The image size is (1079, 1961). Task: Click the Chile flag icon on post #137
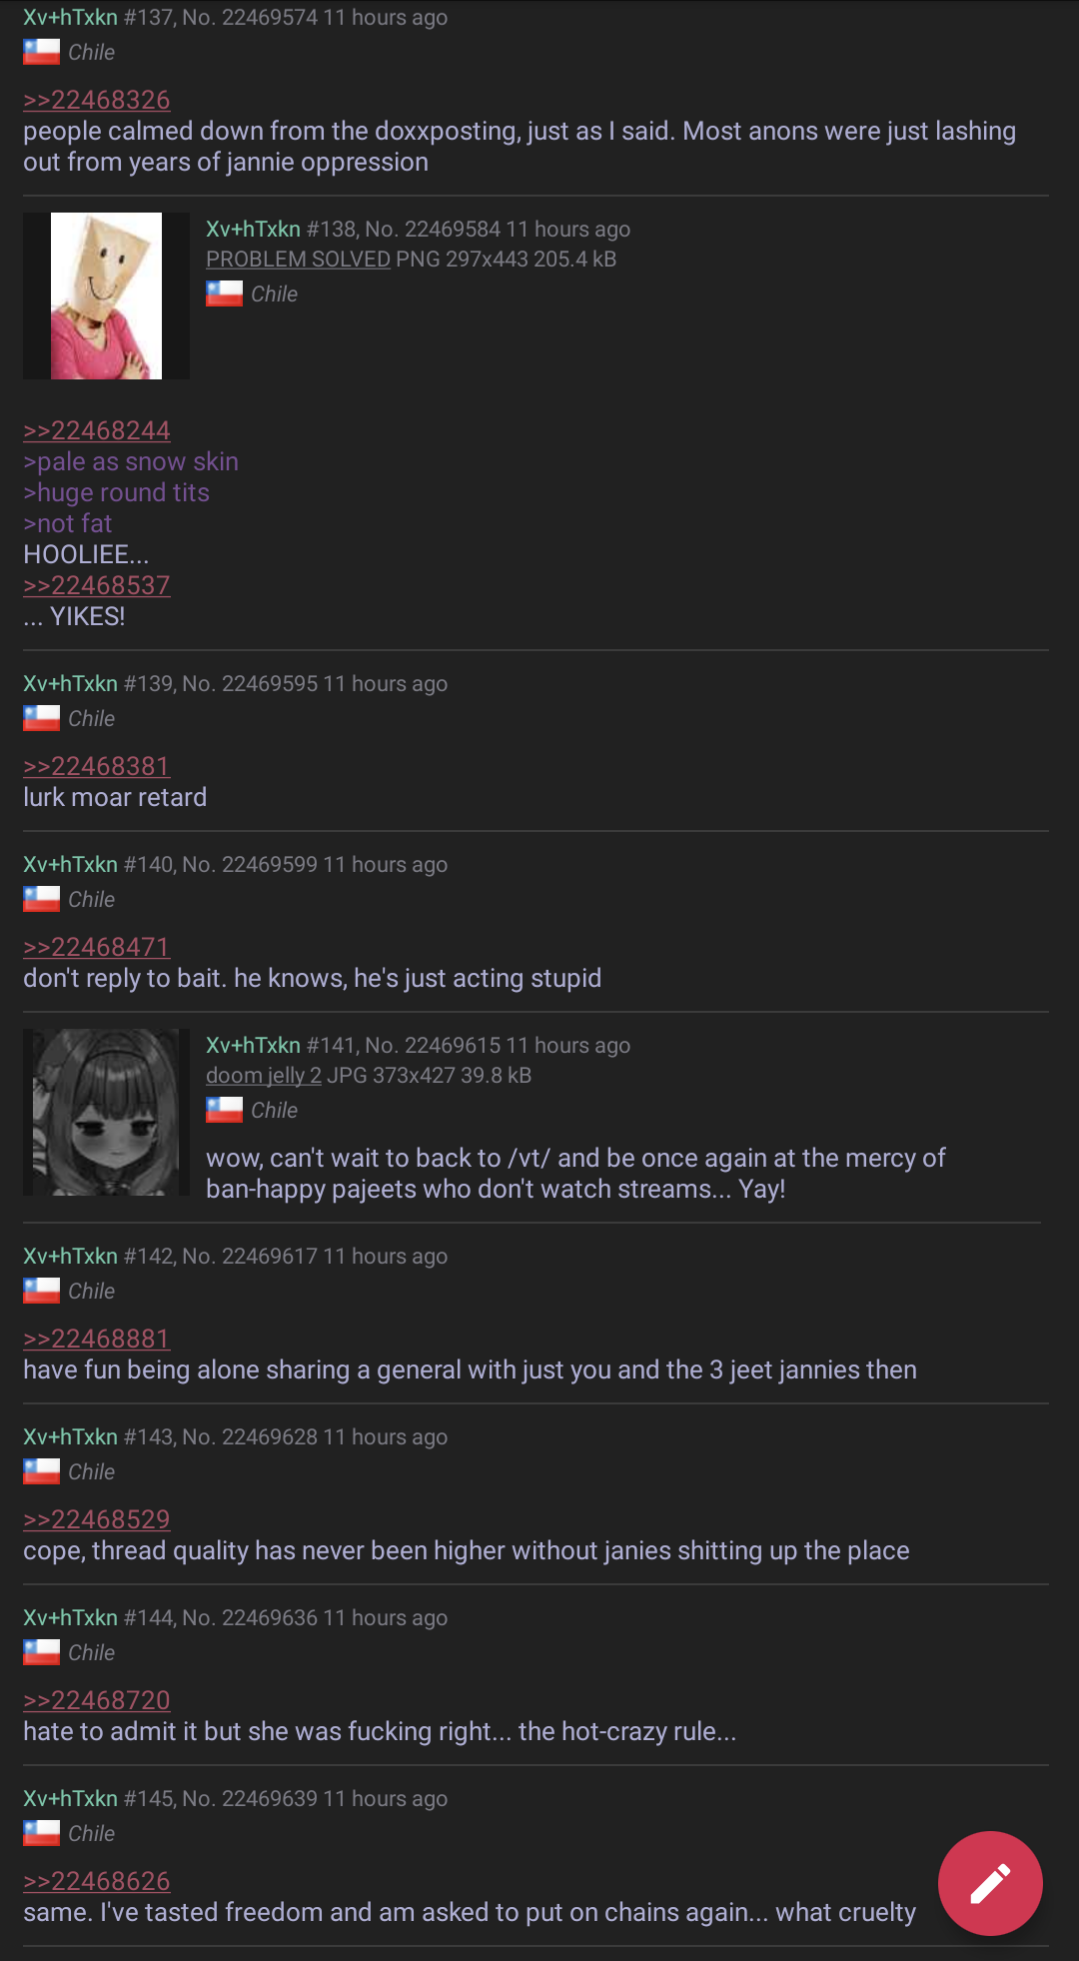pyautogui.click(x=41, y=52)
